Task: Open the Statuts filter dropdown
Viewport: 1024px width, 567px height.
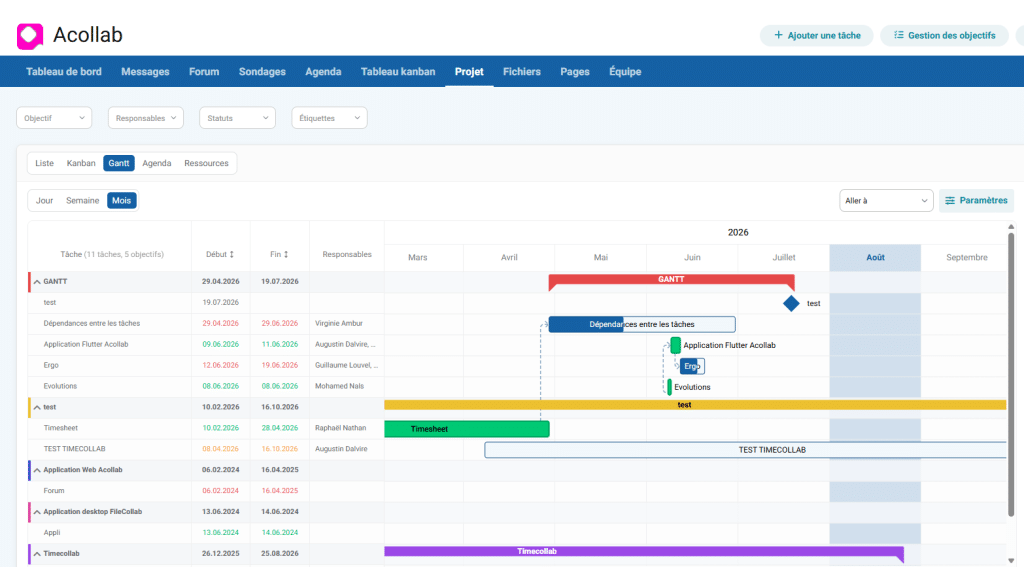Action: [237, 118]
